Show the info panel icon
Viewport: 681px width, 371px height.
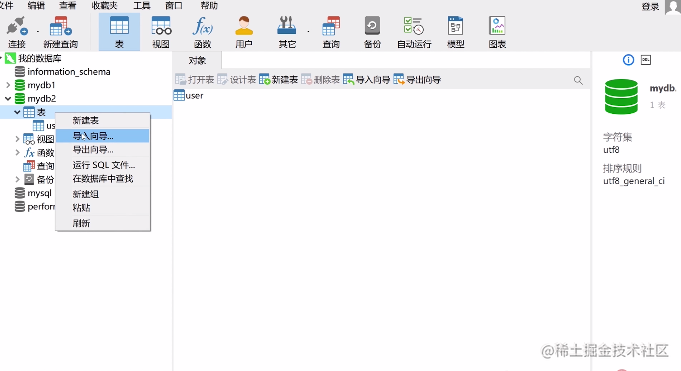click(628, 60)
